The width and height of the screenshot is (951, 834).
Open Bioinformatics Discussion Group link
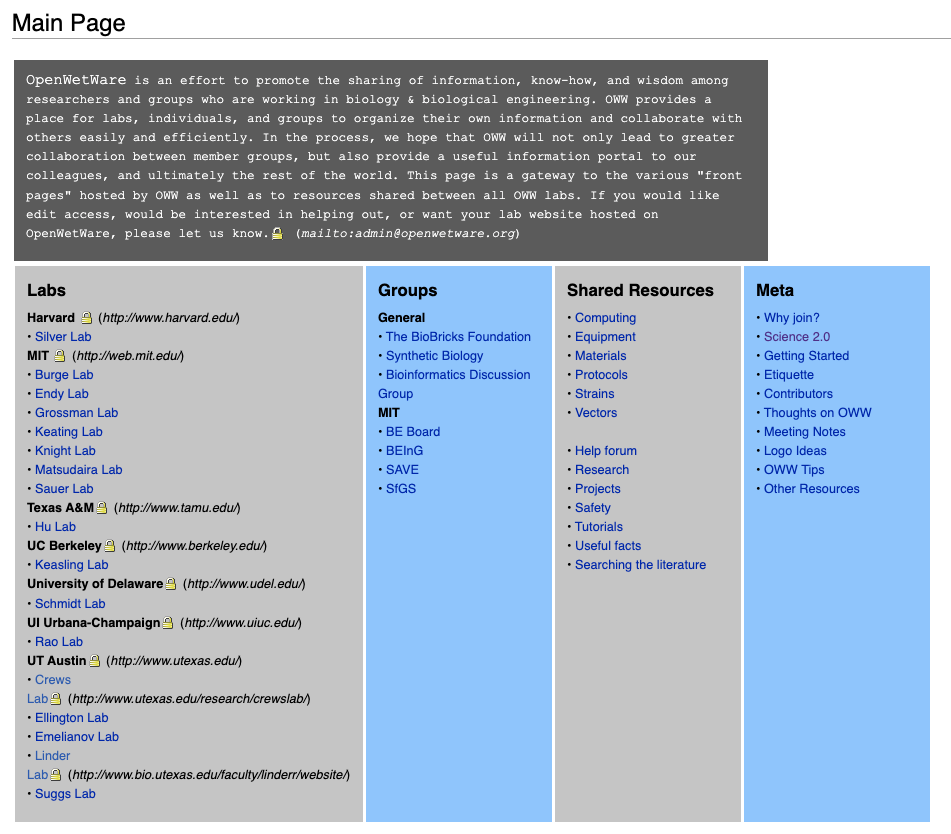pyautogui.click(x=458, y=375)
